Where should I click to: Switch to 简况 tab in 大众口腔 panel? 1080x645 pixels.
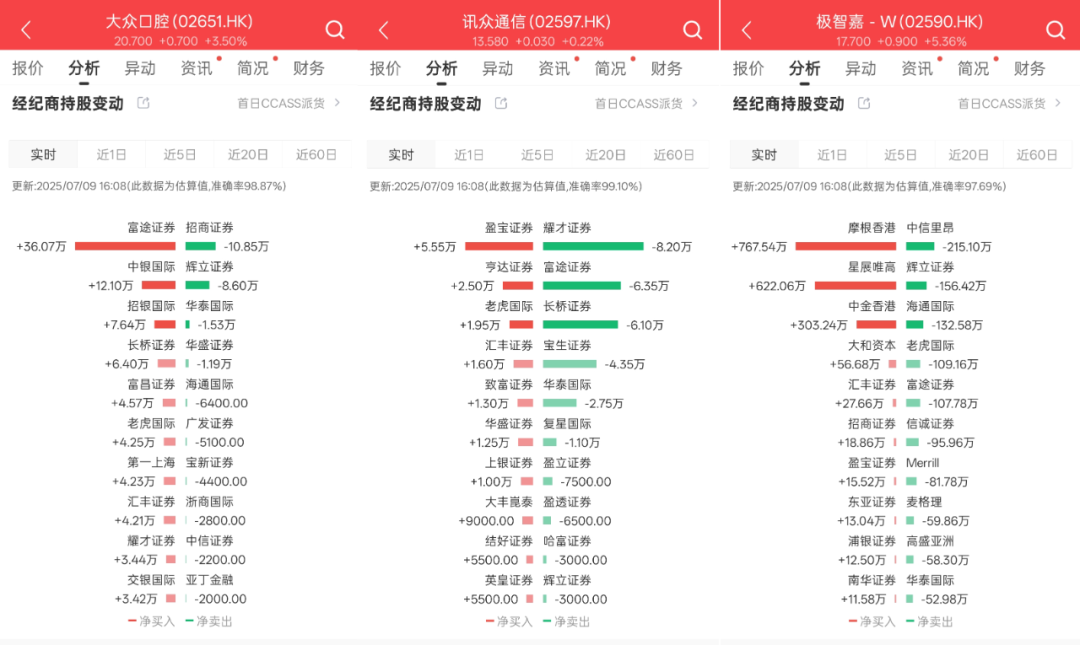coord(253,68)
